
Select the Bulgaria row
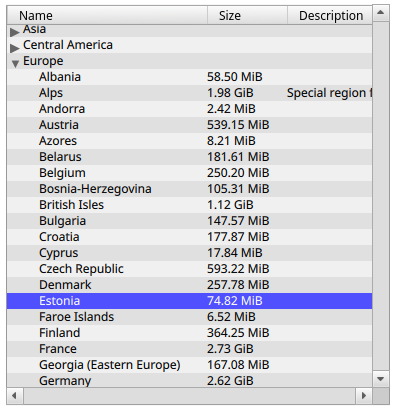point(189,221)
